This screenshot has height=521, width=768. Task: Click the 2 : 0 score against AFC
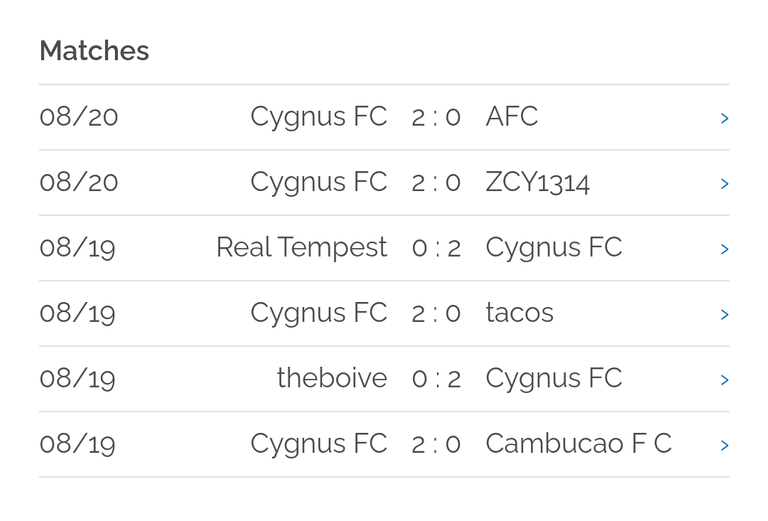[x=436, y=118]
